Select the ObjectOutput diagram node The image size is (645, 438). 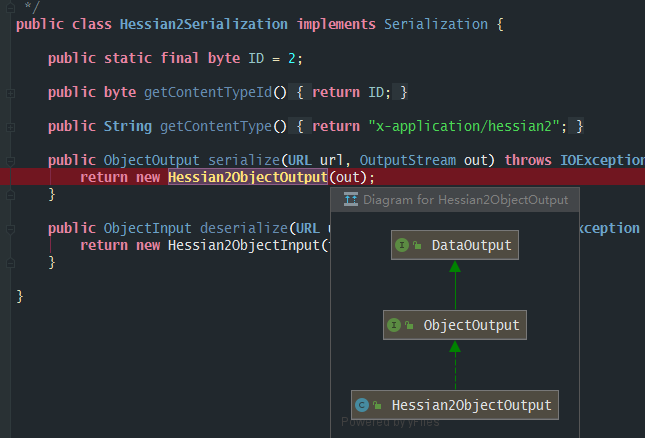(455, 325)
